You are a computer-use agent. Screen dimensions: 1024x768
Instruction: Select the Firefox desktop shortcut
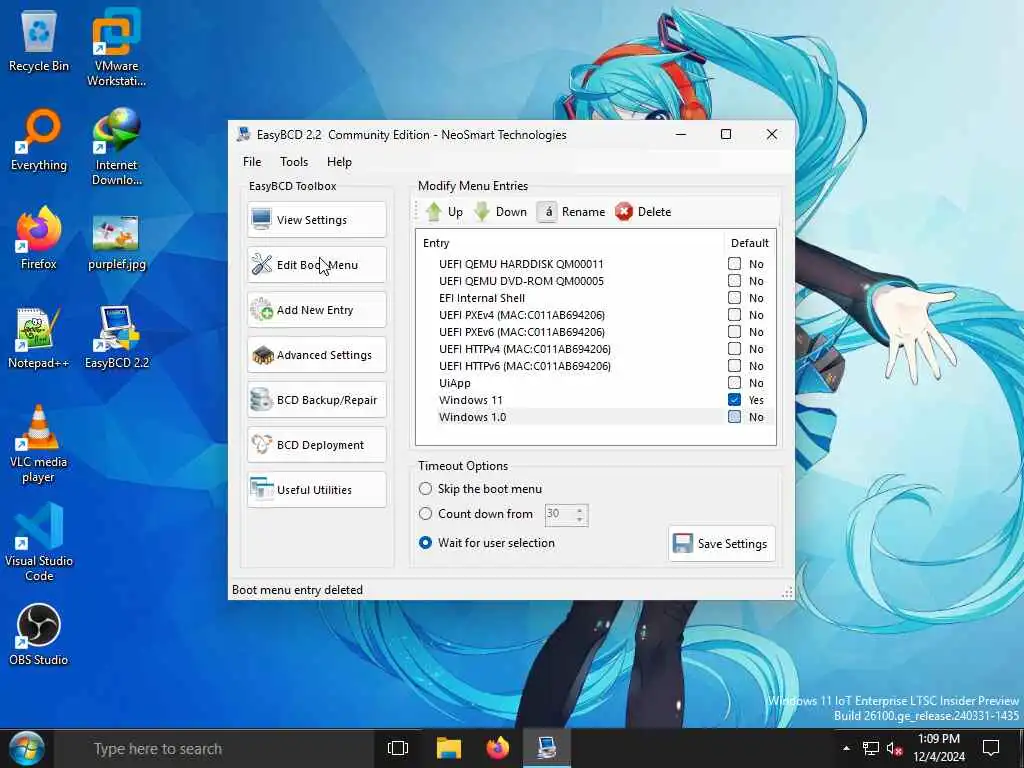point(39,240)
